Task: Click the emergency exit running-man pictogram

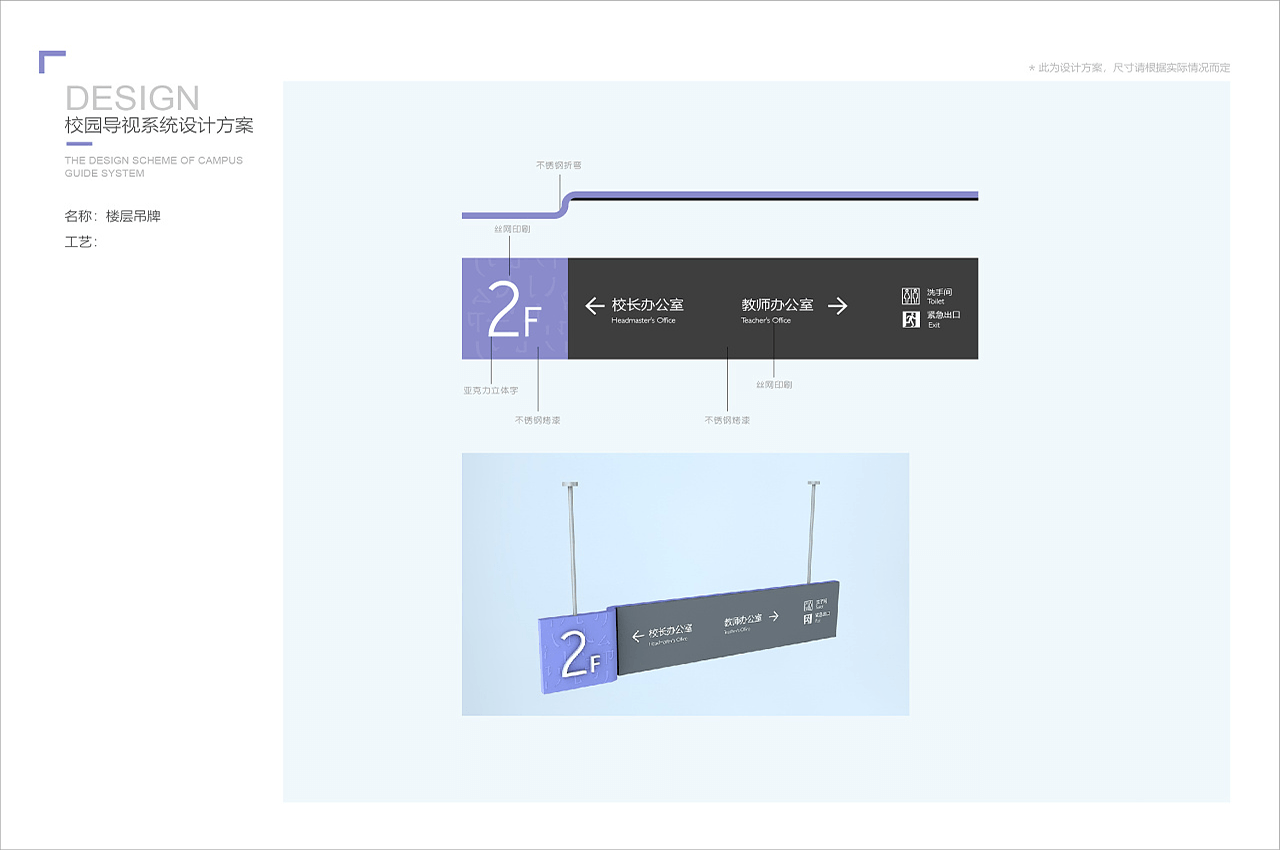Action: point(911,320)
